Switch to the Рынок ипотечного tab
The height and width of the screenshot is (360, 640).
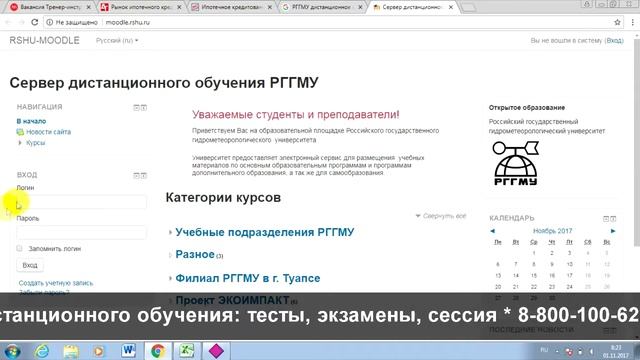[141, 7]
